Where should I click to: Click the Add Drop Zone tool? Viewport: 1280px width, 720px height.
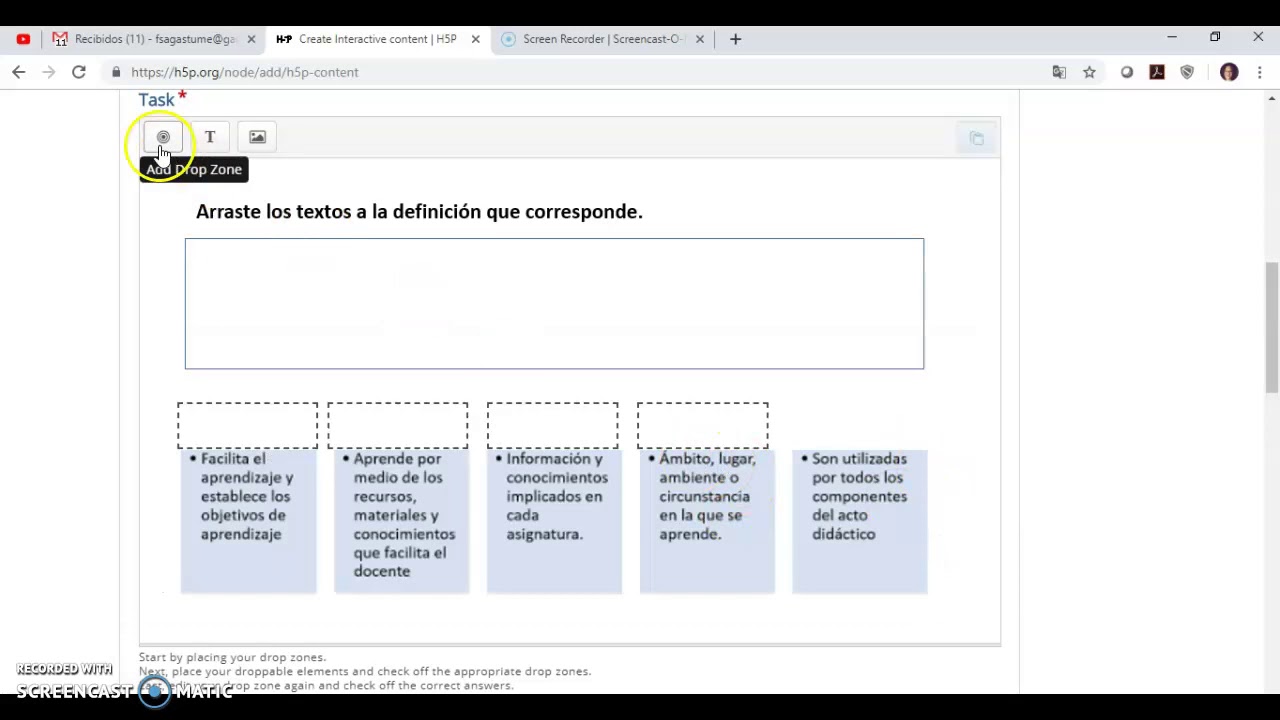point(163,137)
